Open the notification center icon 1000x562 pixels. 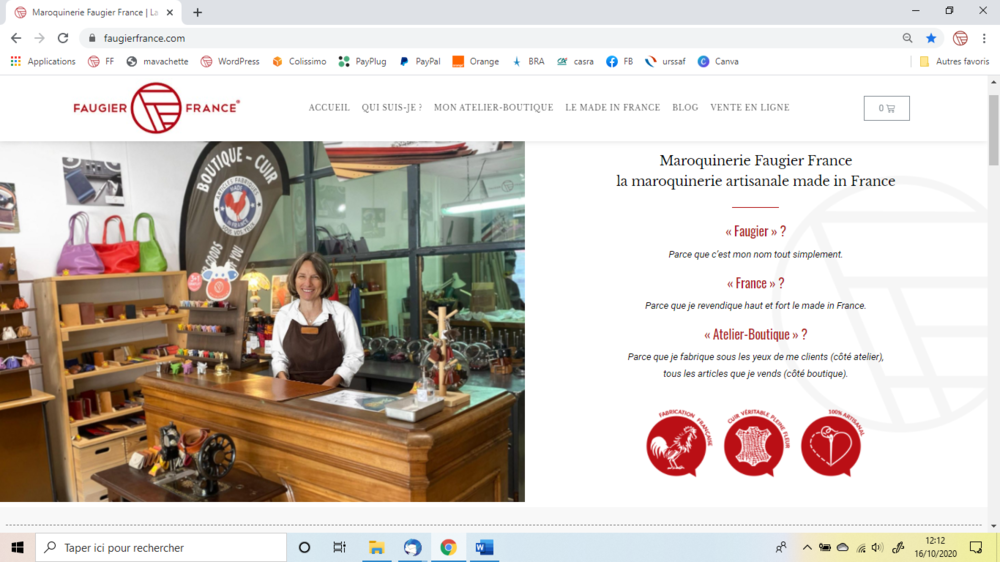pos(976,547)
